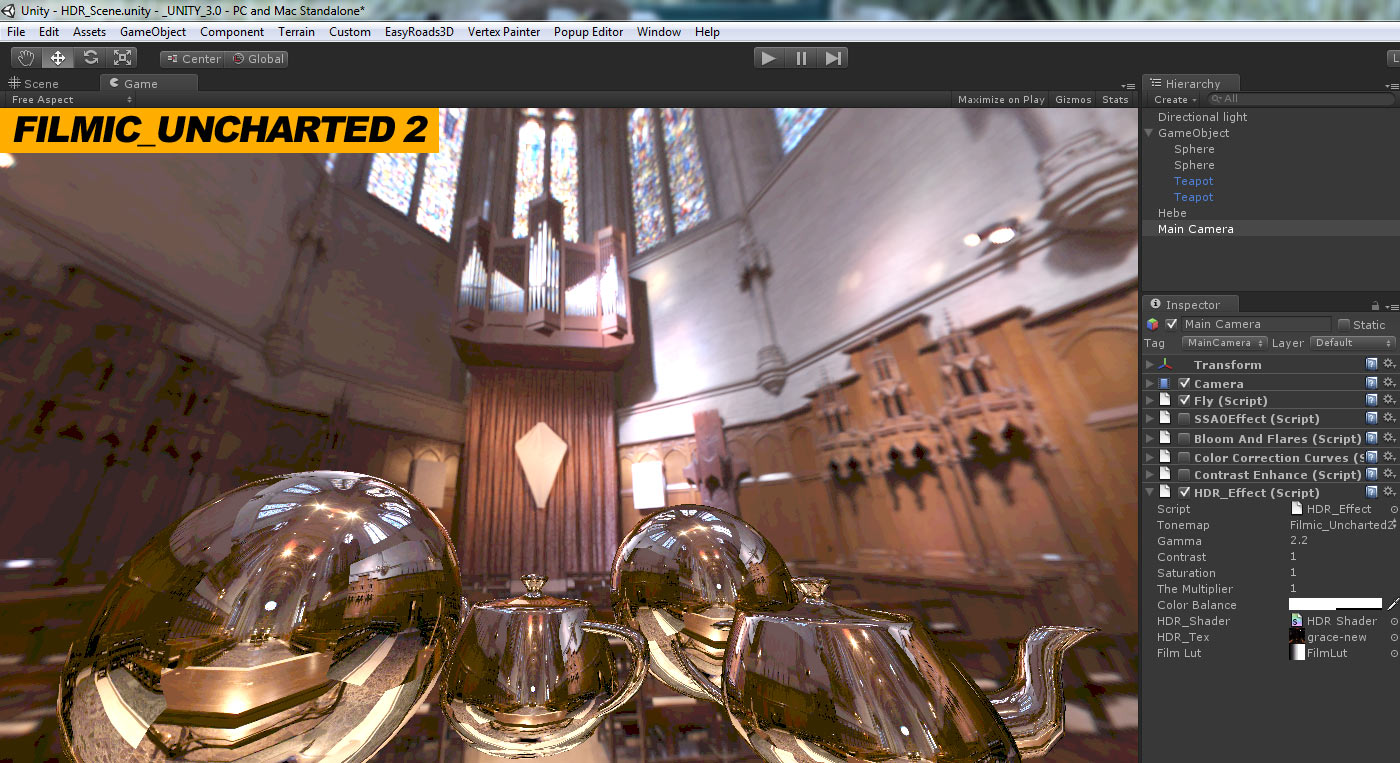
Task: Open the Create dropdown in Hierarchy
Action: point(1175,100)
